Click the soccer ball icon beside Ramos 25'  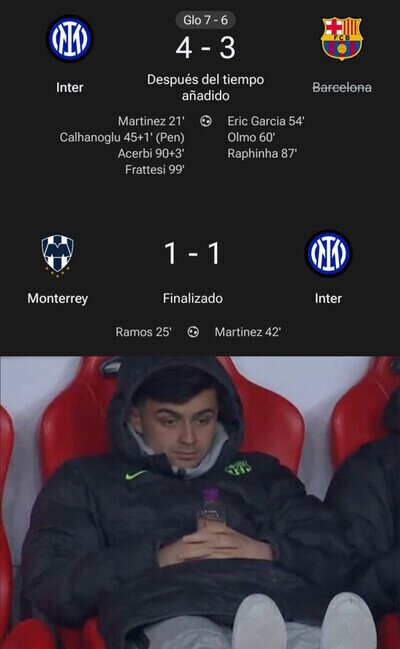tap(193, 332)
